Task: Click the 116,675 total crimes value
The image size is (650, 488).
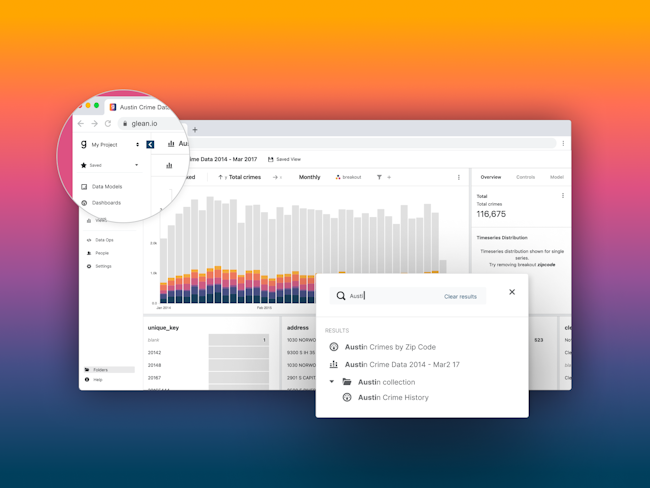Action: pyautogui.click(x=491, y=214)
